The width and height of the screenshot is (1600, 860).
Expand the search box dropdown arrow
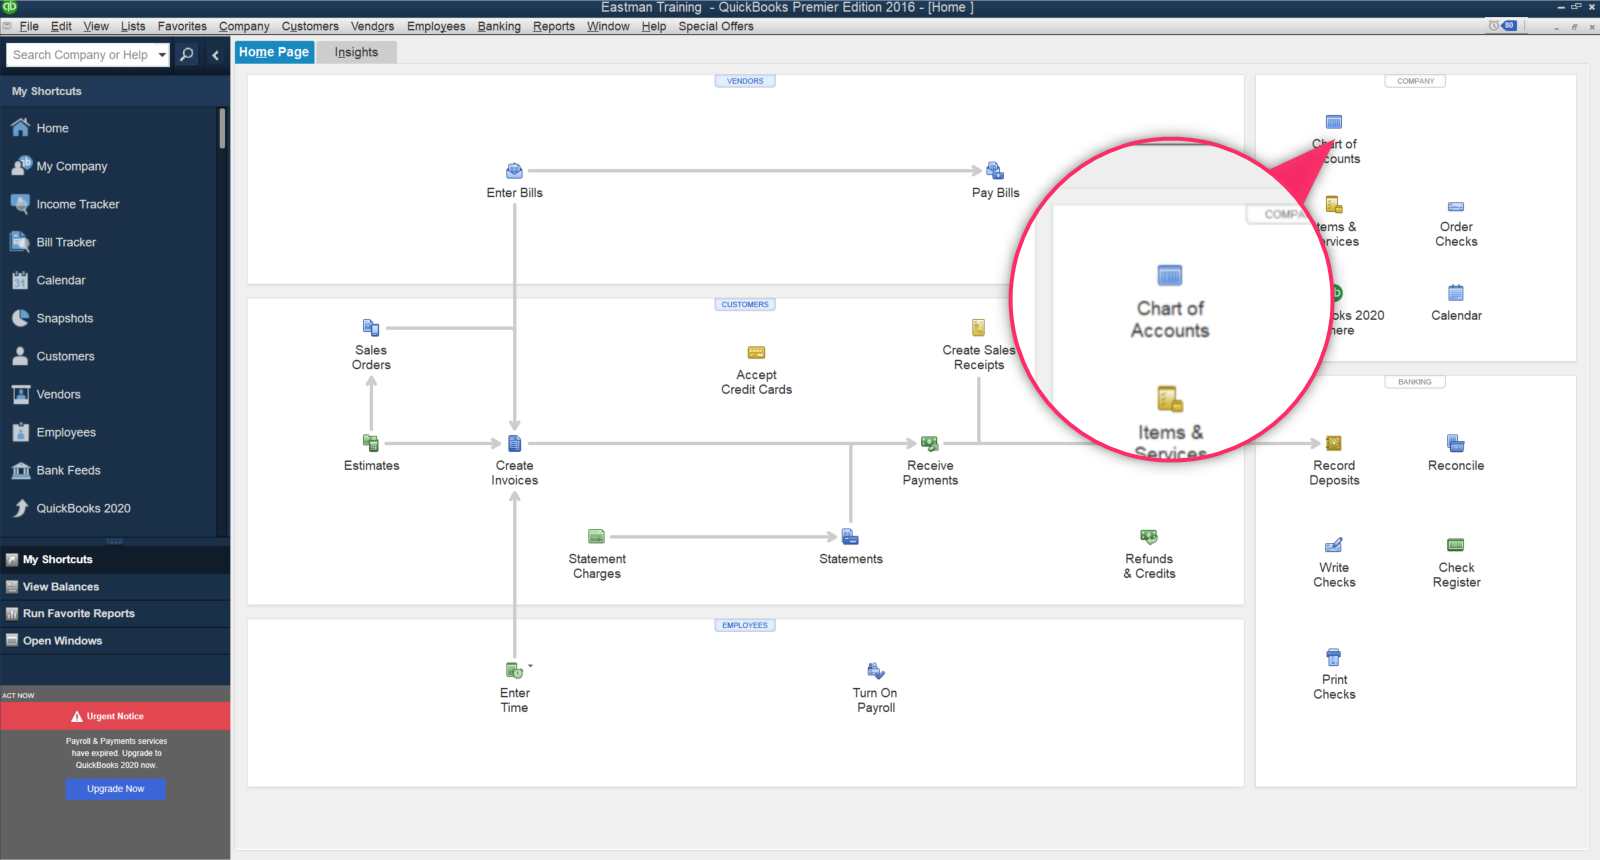point(162,55)
